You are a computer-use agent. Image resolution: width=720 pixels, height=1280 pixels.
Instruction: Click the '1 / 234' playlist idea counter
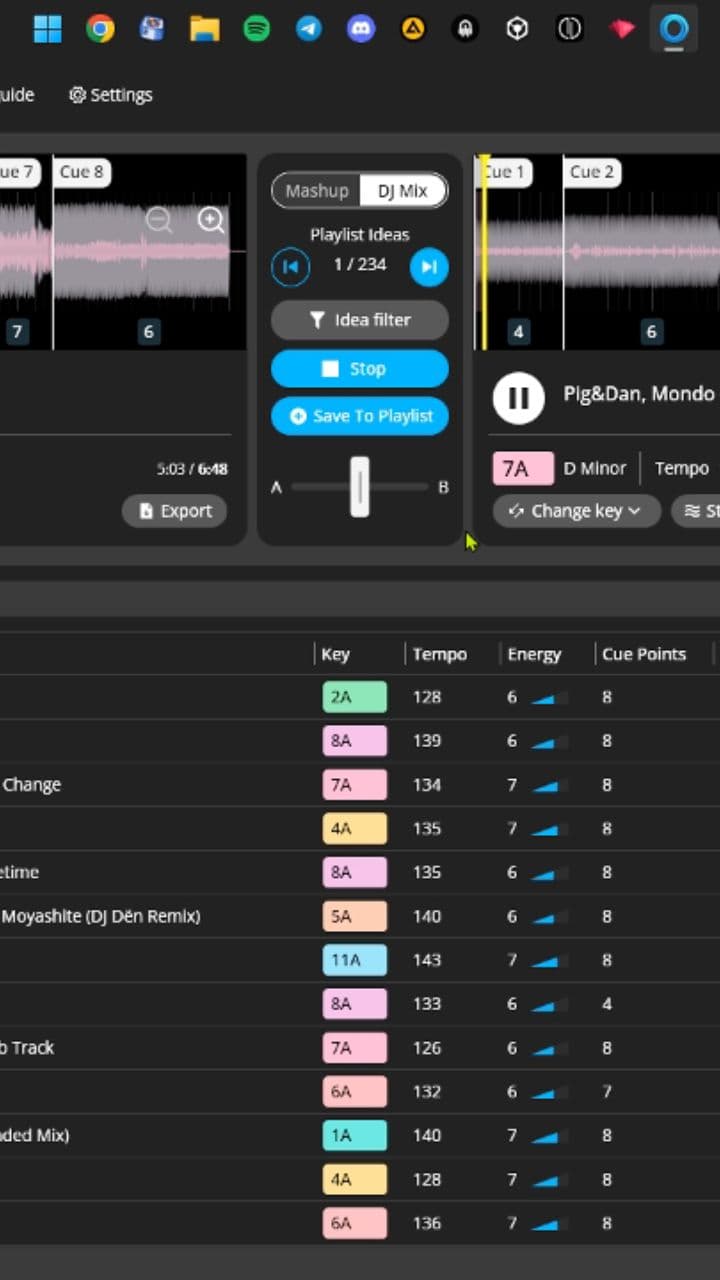360,265
